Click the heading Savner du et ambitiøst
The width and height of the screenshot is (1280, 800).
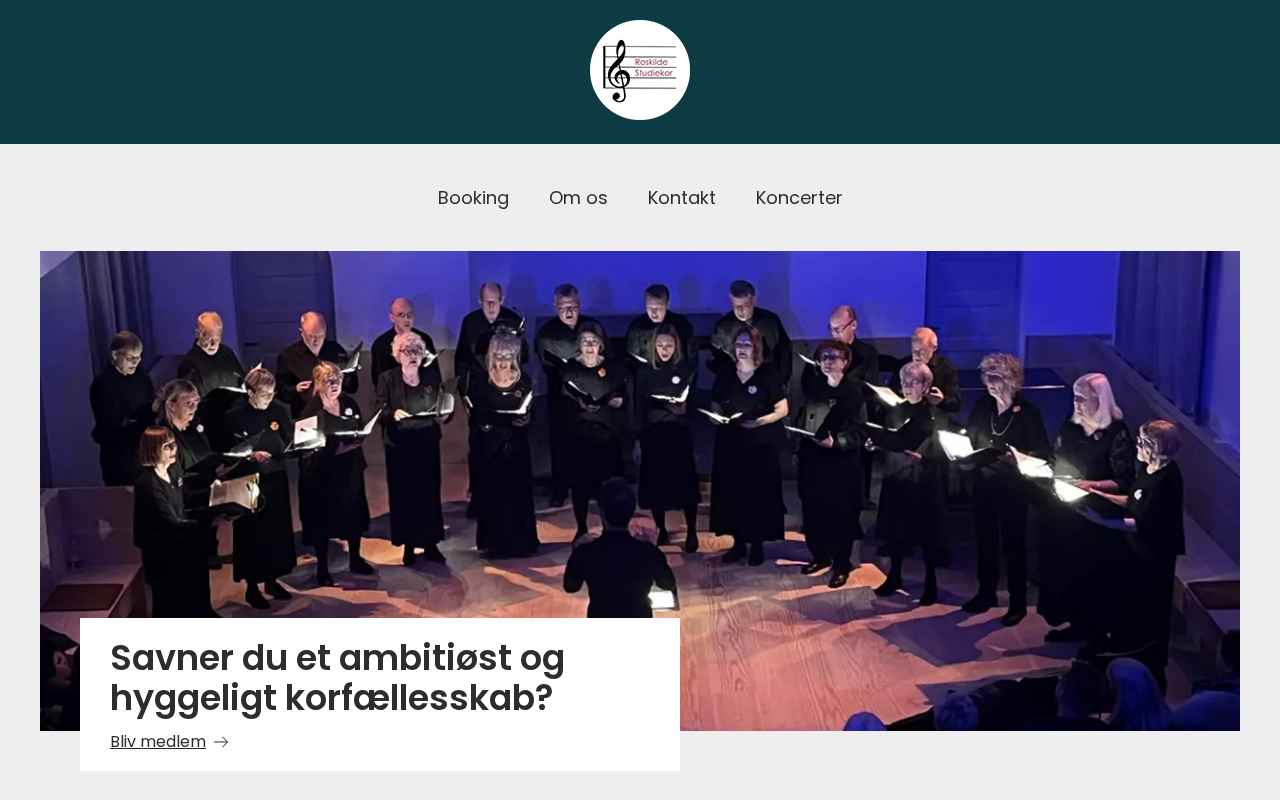point(337,678)
